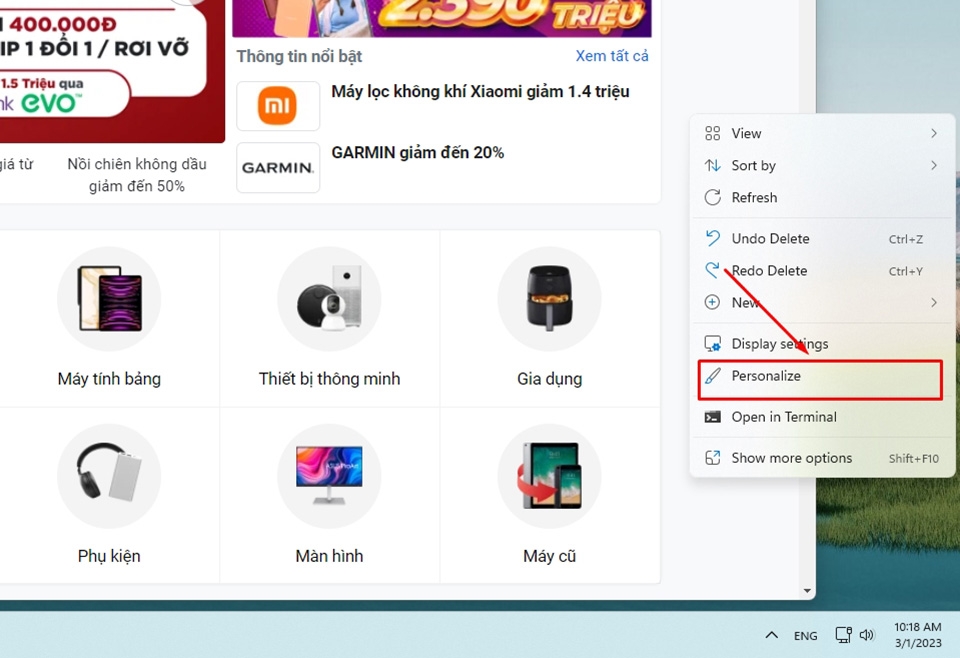Select View in the context menu

coord(822,133)
